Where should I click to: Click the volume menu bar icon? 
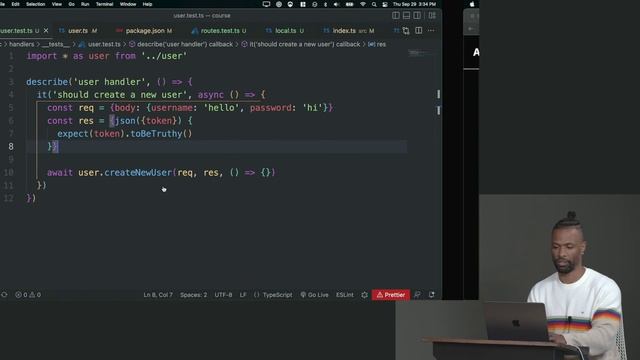(336, 4)
